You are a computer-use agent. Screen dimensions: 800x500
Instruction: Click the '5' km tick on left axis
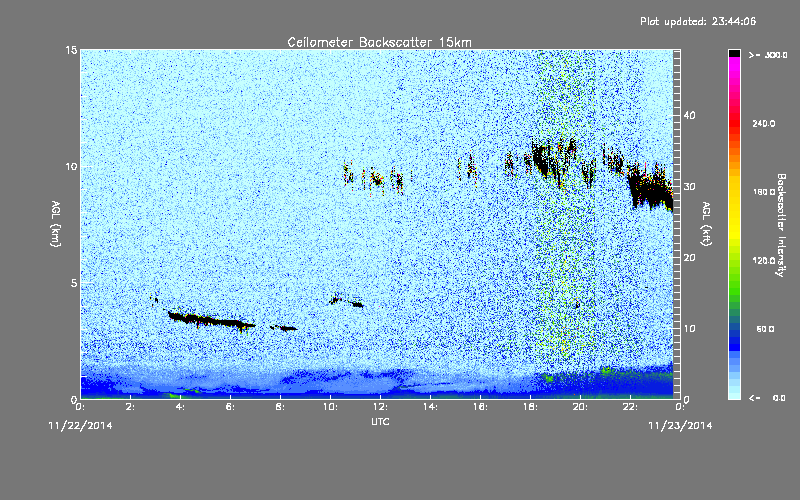[x=73, y=283]
